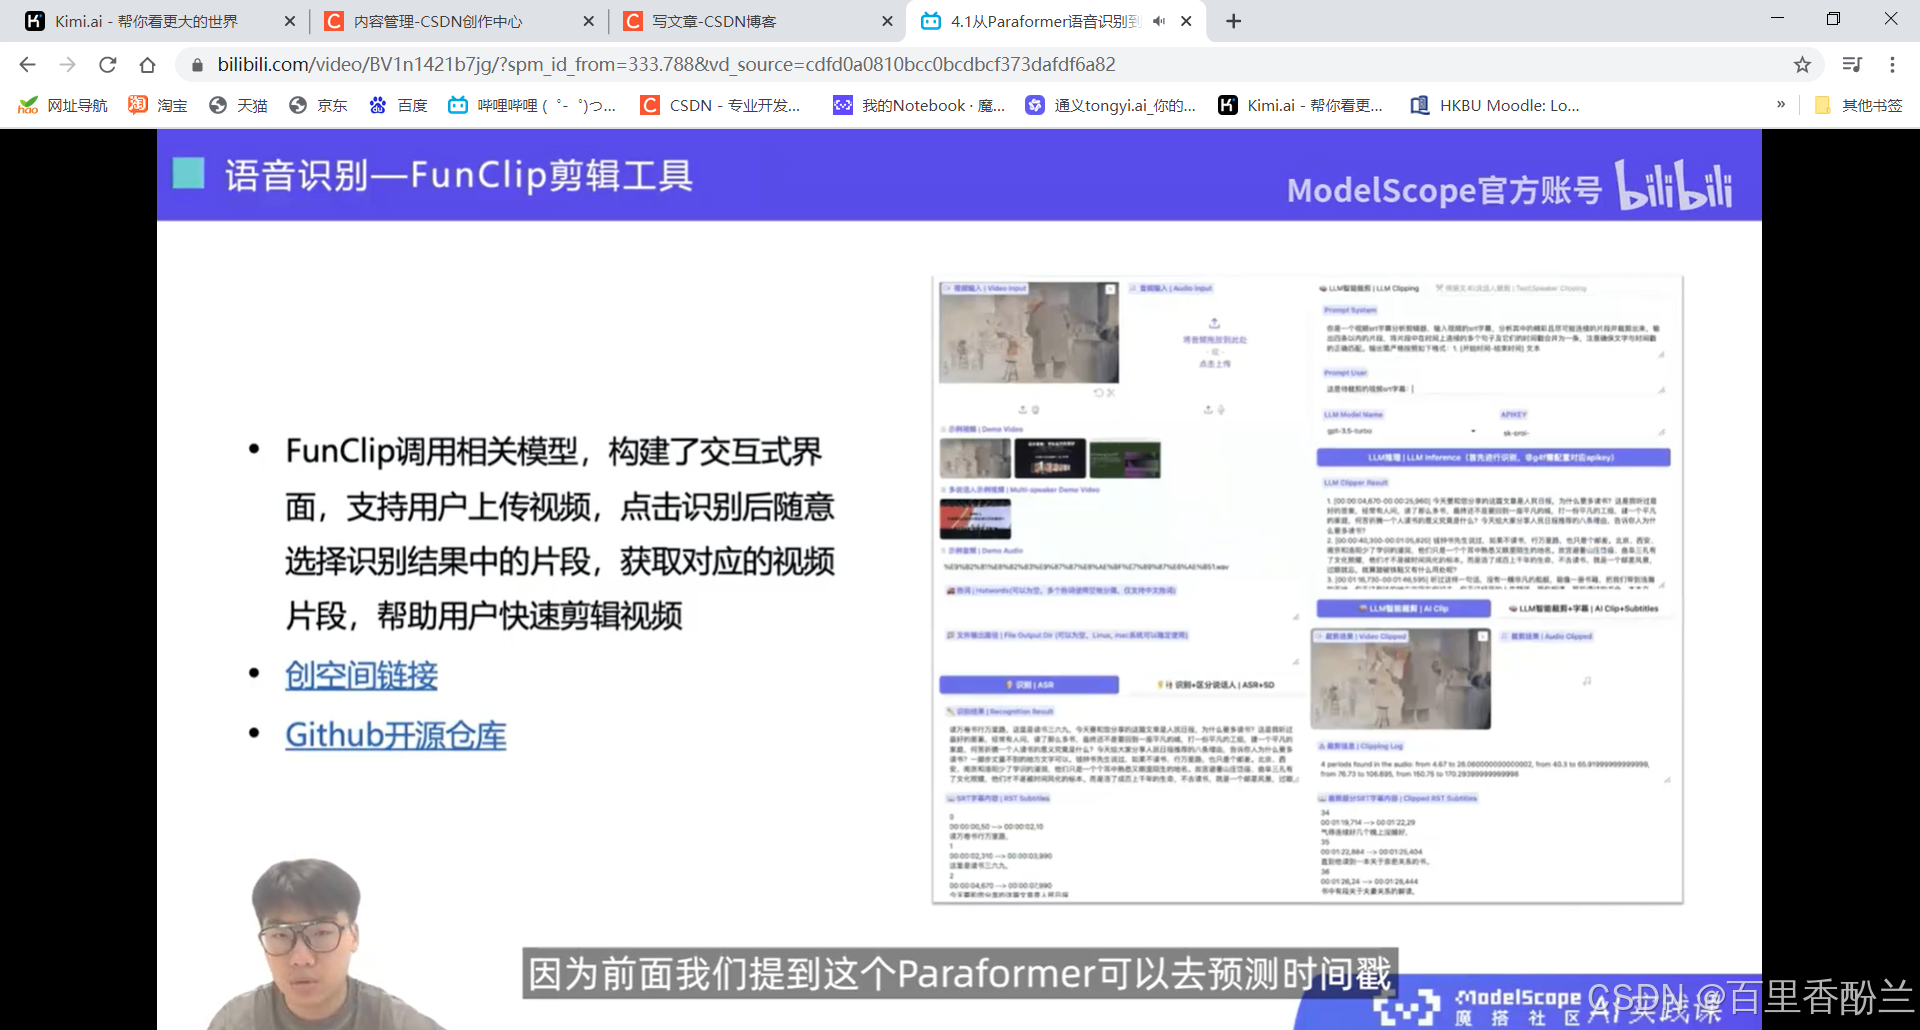
Task: Click the video subtitle about Paraformer
Action: coord(960,974)
